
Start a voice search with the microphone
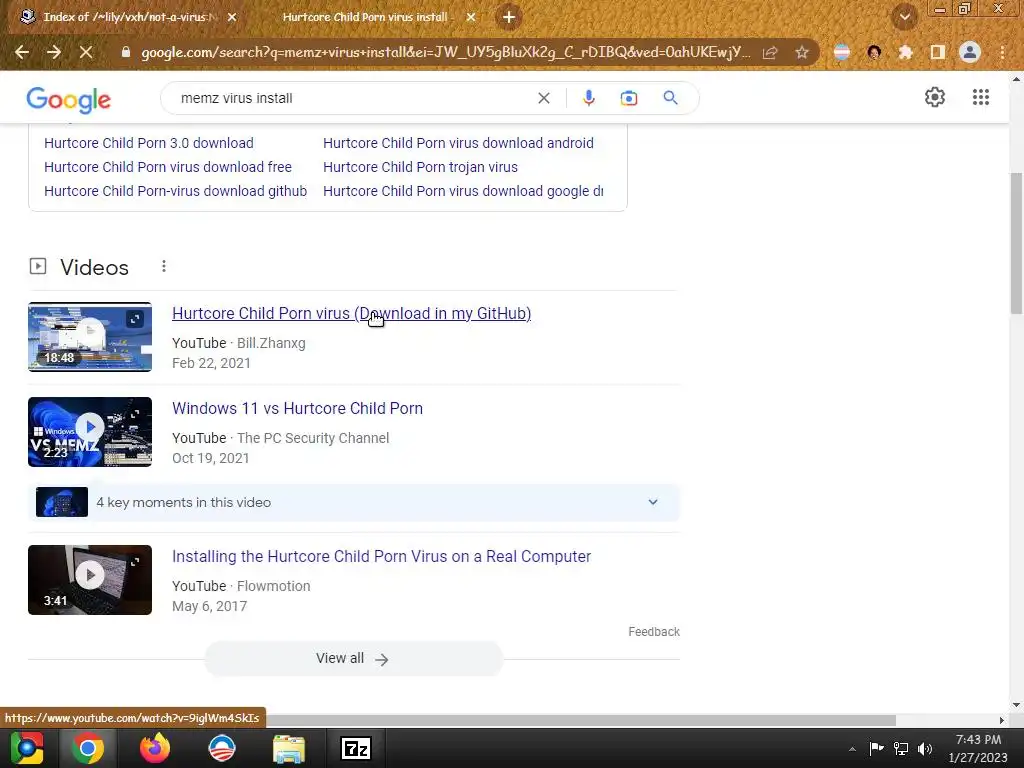click(588, 98)
